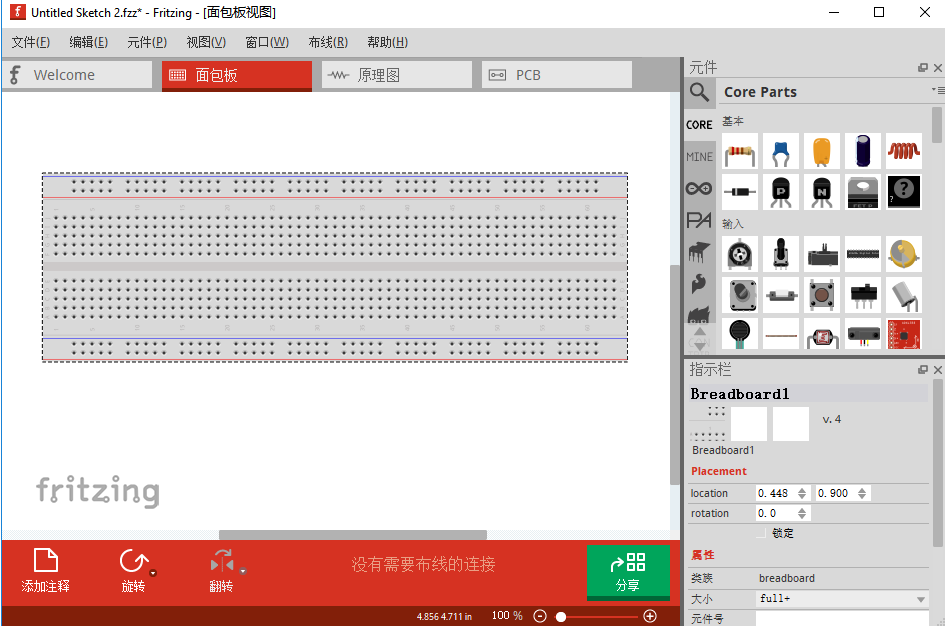Open the 编辑(E) menu

89,42
